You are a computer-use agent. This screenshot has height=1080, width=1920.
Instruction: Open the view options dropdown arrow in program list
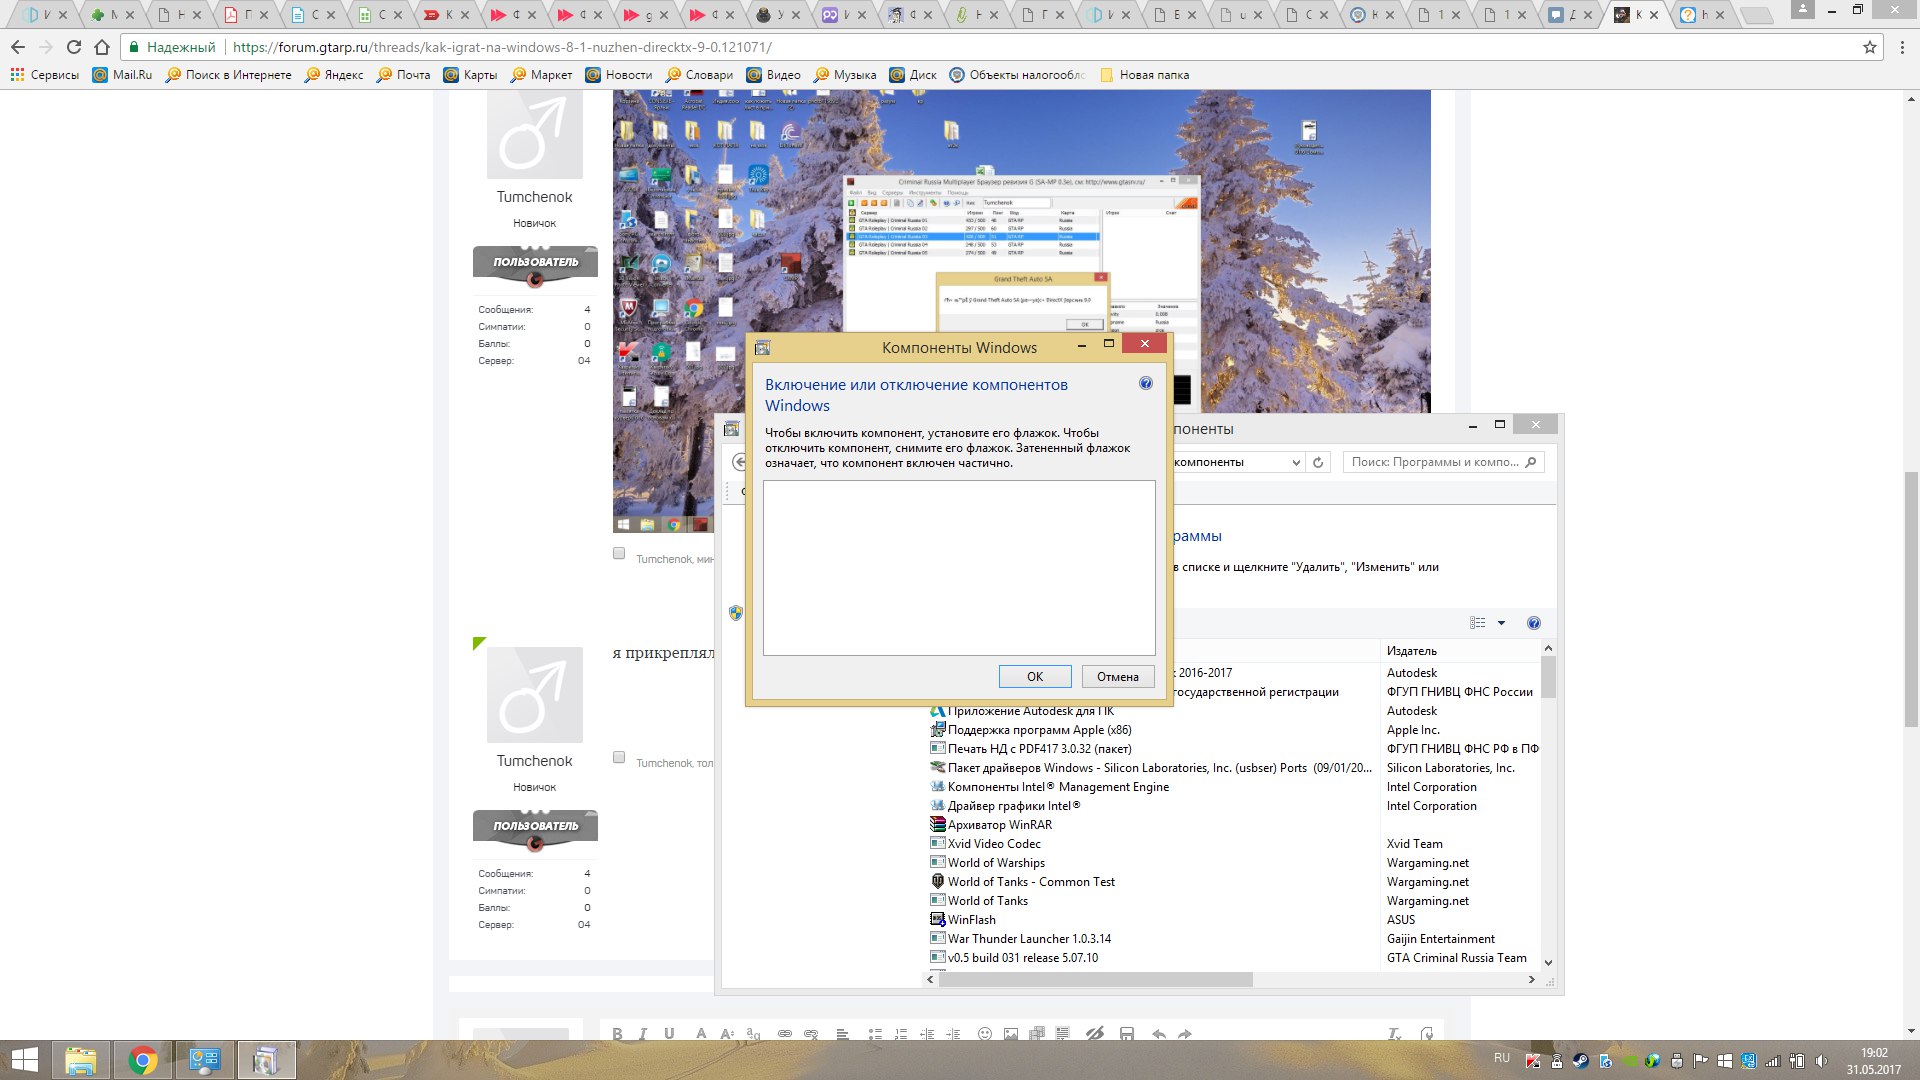[1501, 623]
